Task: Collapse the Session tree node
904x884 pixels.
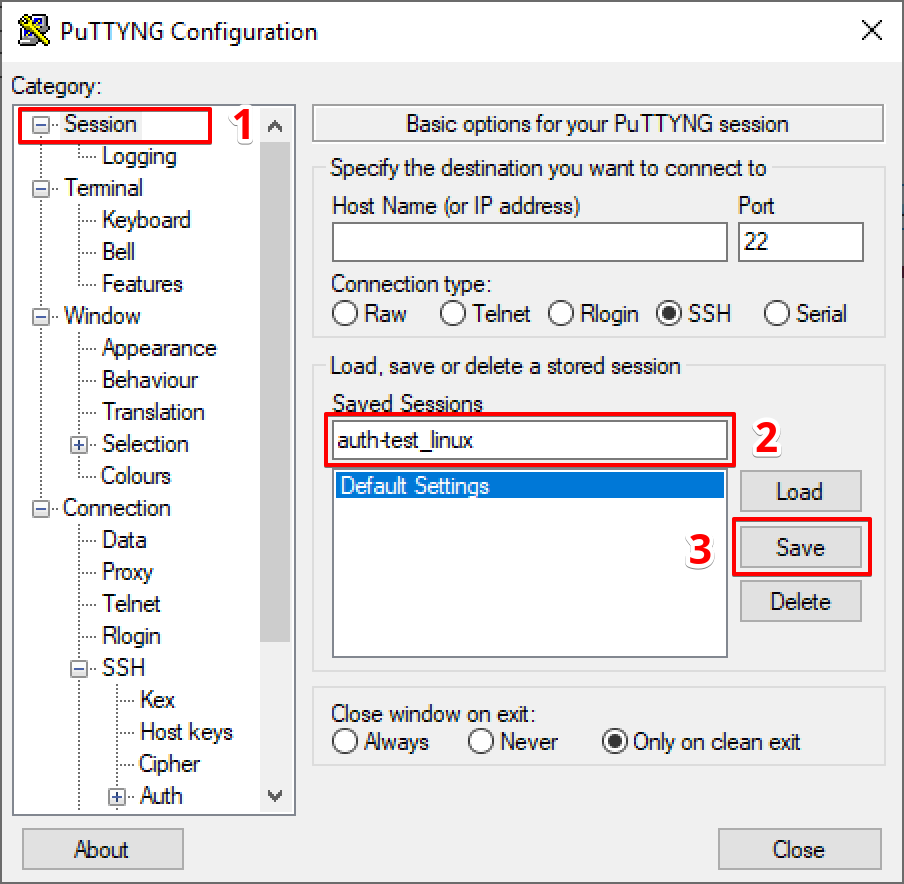Action: point(40,125)
